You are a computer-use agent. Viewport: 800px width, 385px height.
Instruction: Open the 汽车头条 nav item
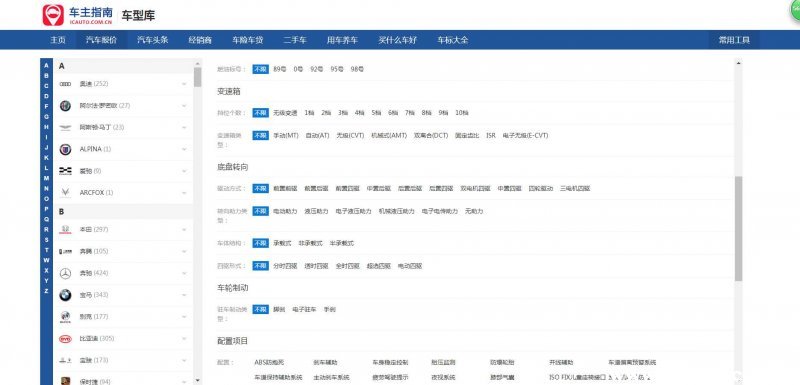tap(153, 40)
